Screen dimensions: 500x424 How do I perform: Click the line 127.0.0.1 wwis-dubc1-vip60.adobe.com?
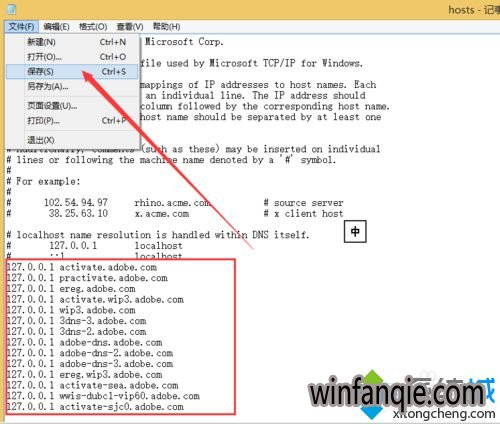(103, 396)
